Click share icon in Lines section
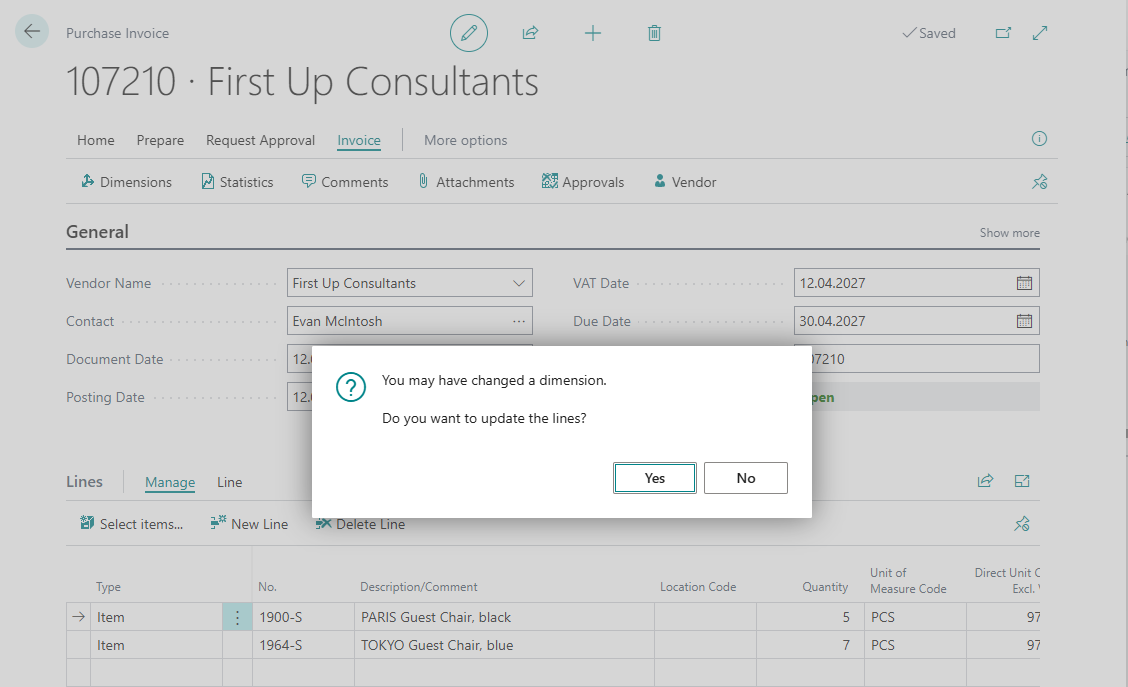Image resolution: width=1128 pixels, height=687 pixels. tap(986, 481)
